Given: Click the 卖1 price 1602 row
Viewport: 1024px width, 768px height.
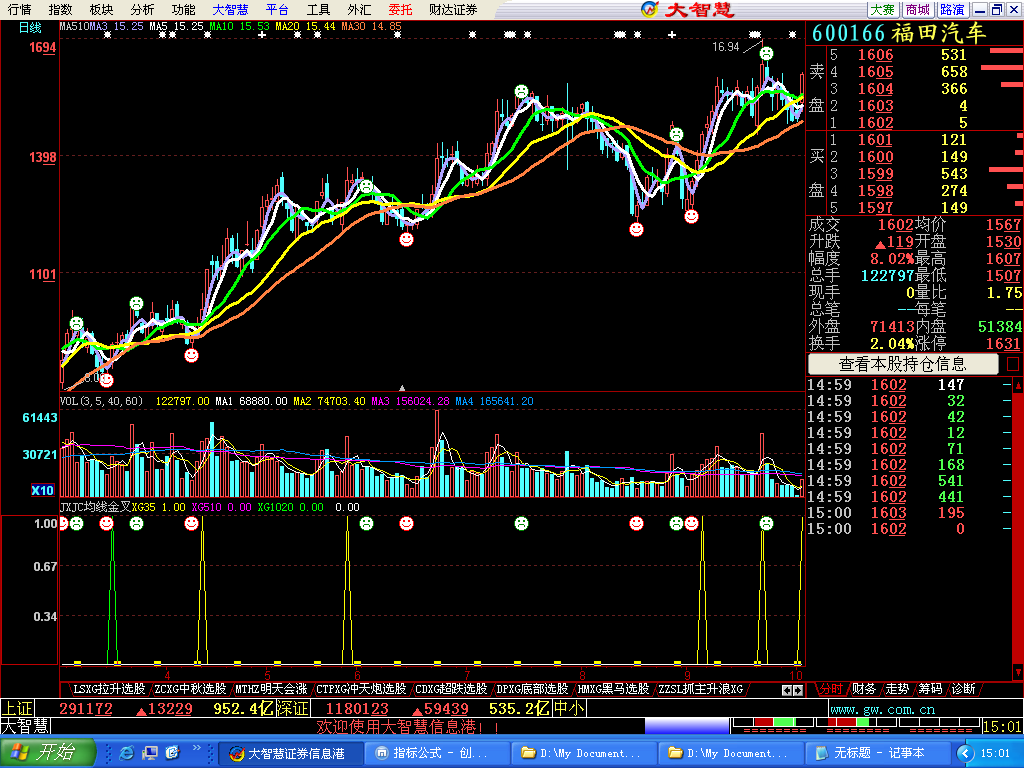Looking at the screenshot, I should coord(914,122).
